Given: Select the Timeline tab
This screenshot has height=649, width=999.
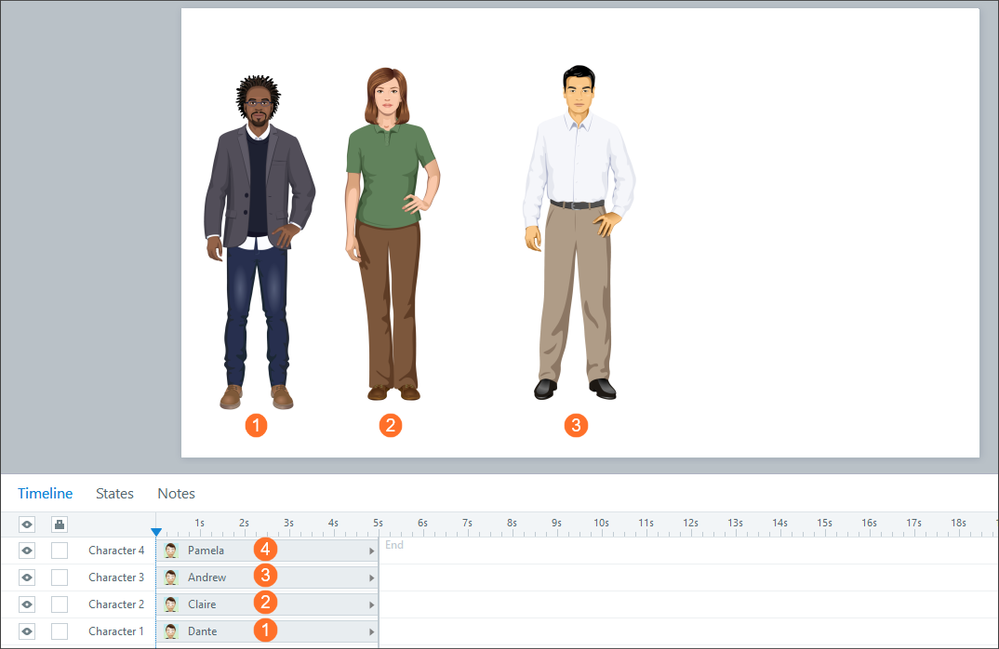Looking at the screenshot, I should (x=45, y=493).
